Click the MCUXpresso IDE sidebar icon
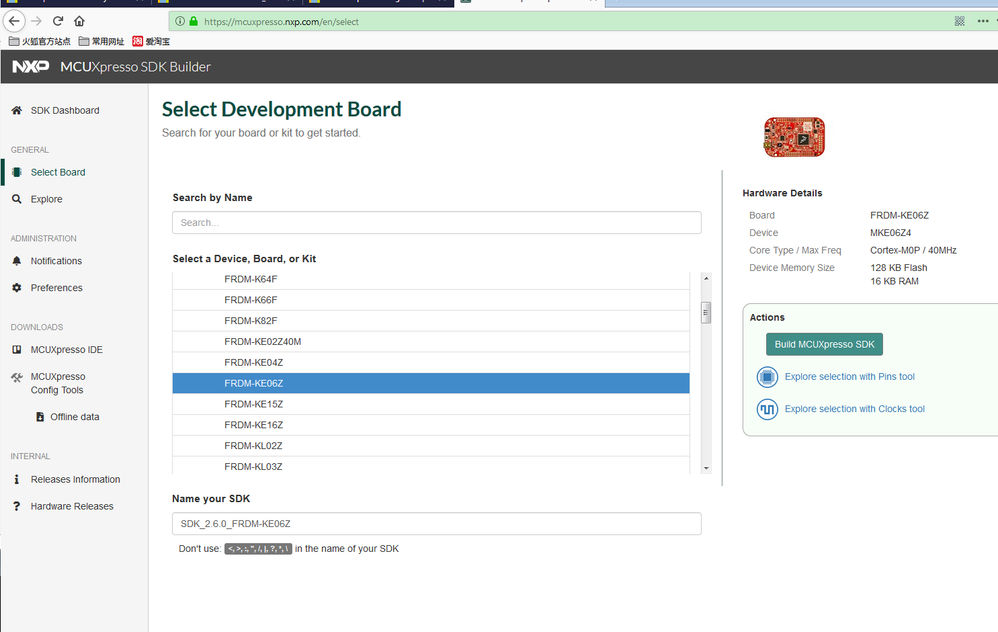This screenshot has width=998, height=632. coord(17,349)
